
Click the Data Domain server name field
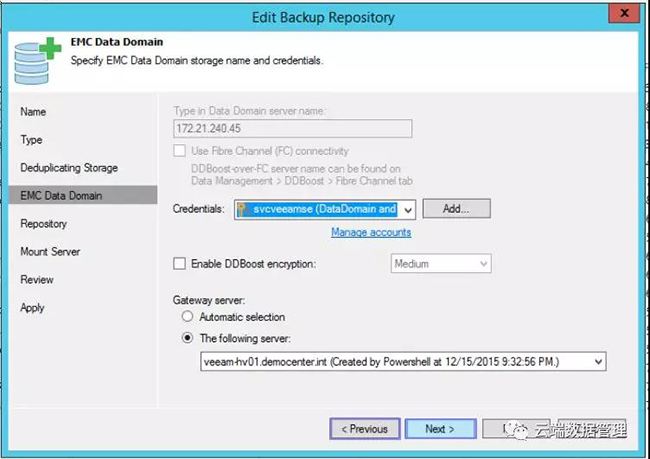point(293,129)
